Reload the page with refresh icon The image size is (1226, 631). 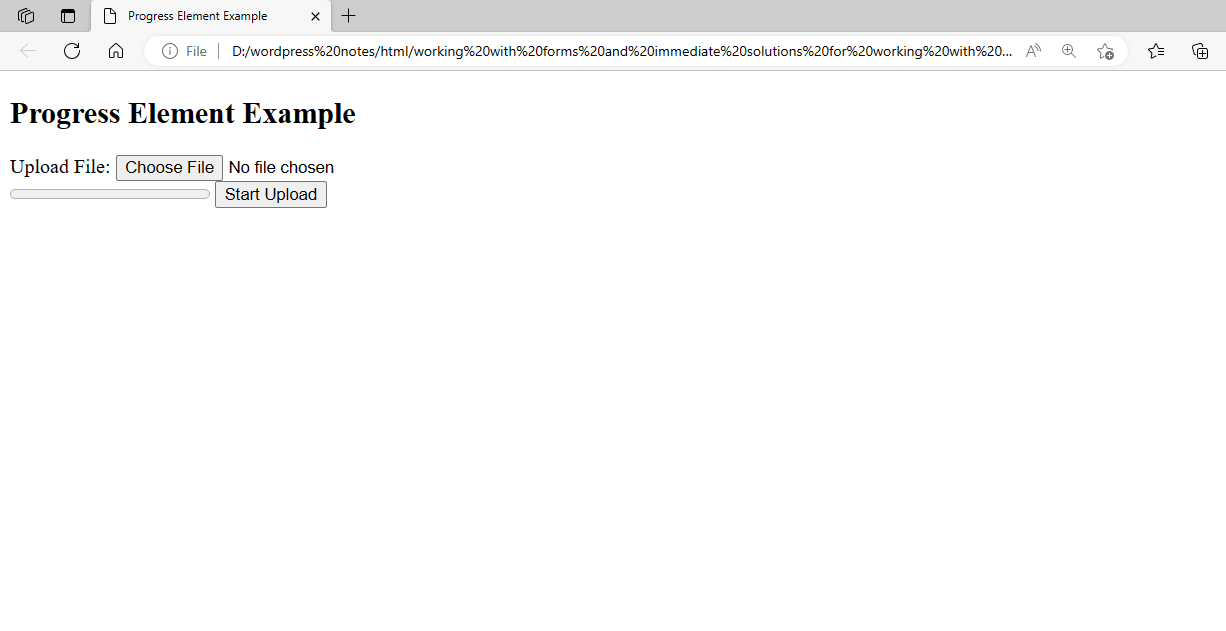72,51
